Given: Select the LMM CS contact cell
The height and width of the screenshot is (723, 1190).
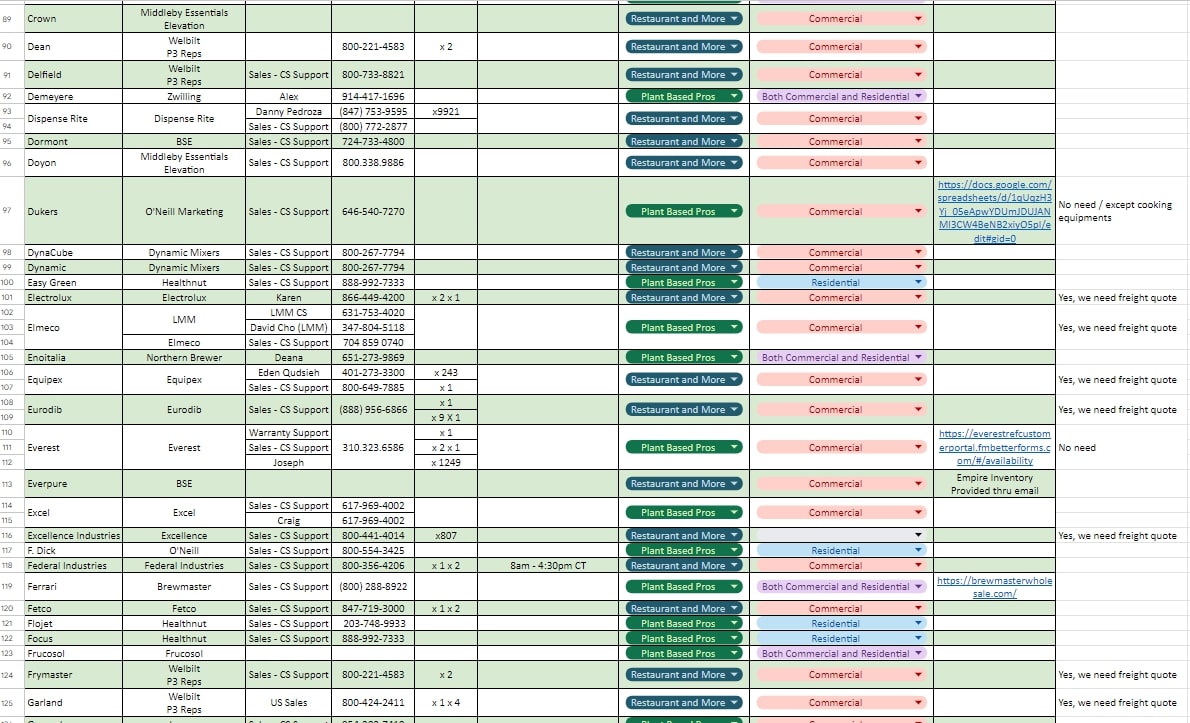Looking at the screenshot, I should tap(288, 313).
